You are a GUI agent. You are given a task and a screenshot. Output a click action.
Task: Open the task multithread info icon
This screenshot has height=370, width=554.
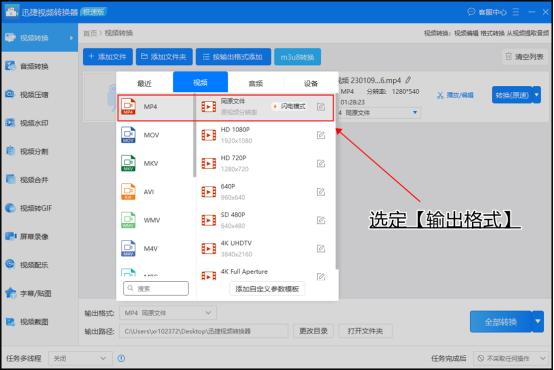click(x=121, y=358)
